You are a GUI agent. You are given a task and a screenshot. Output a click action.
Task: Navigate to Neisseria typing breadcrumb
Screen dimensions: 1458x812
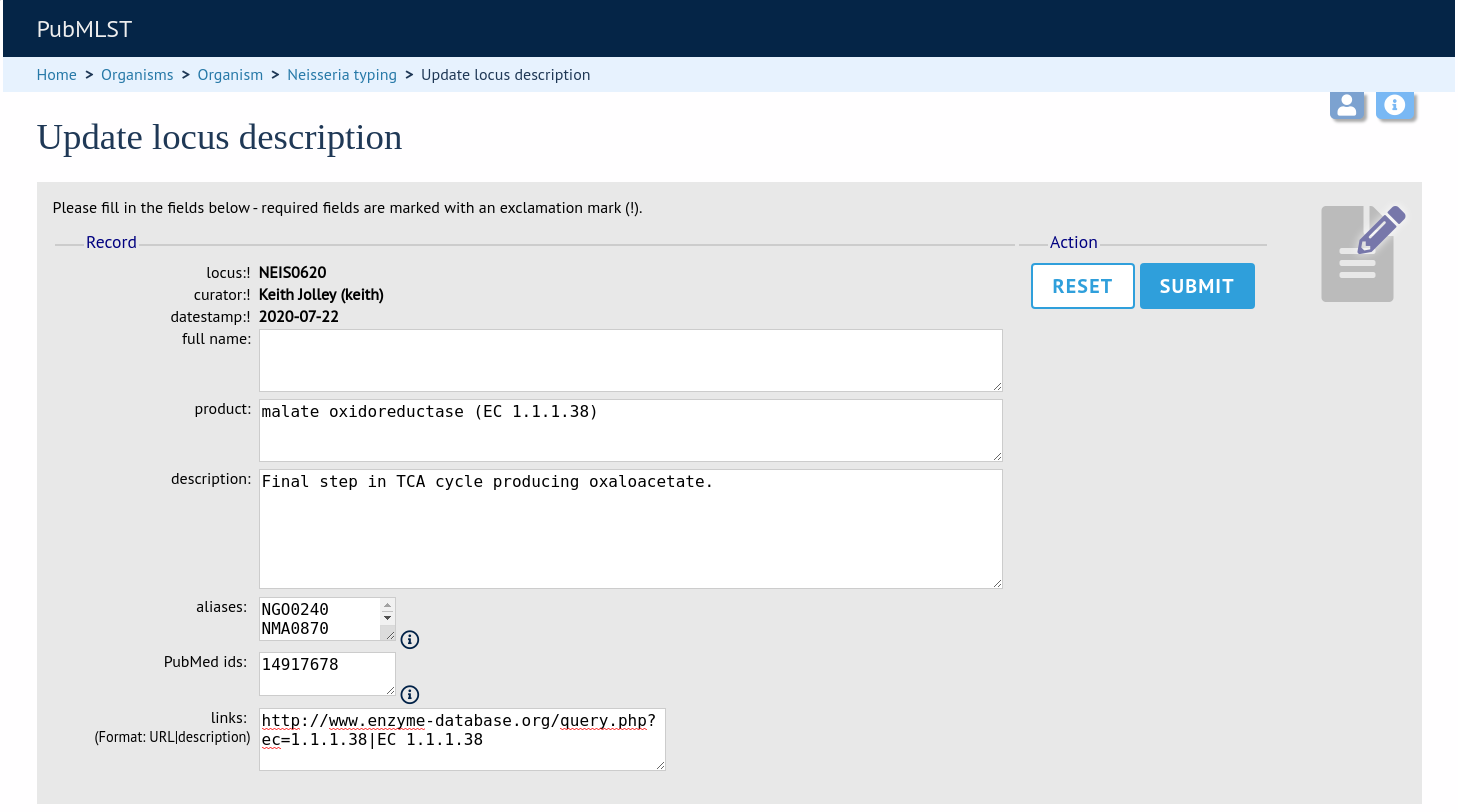point(342,75)
